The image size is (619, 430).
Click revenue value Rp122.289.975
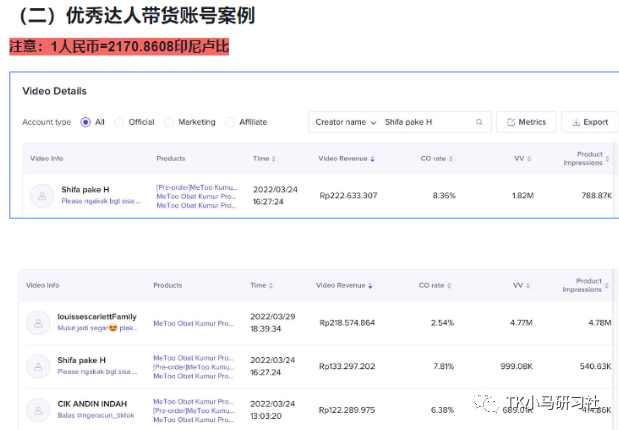pos(347,410)
